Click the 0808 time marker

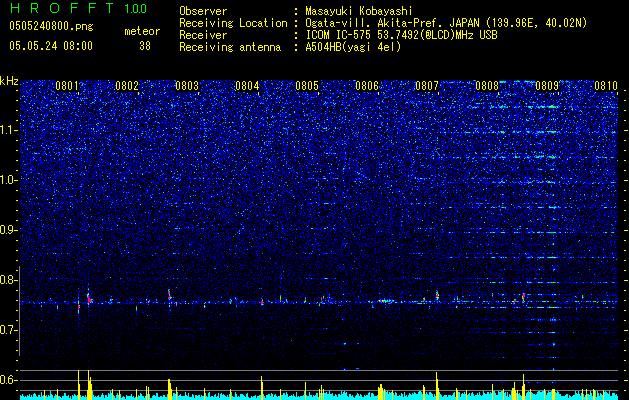(x=487, y=85)
